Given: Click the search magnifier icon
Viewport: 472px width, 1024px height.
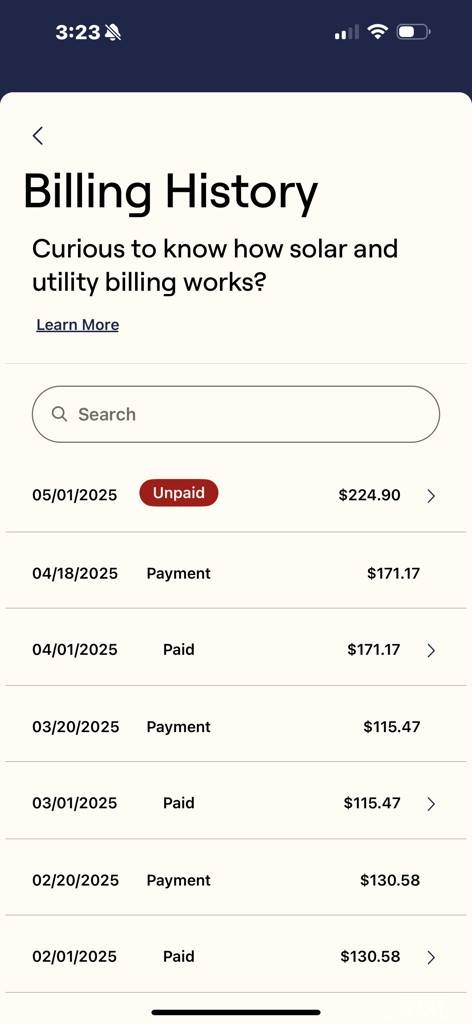Looking at the screenshot, I should (59, 414).
